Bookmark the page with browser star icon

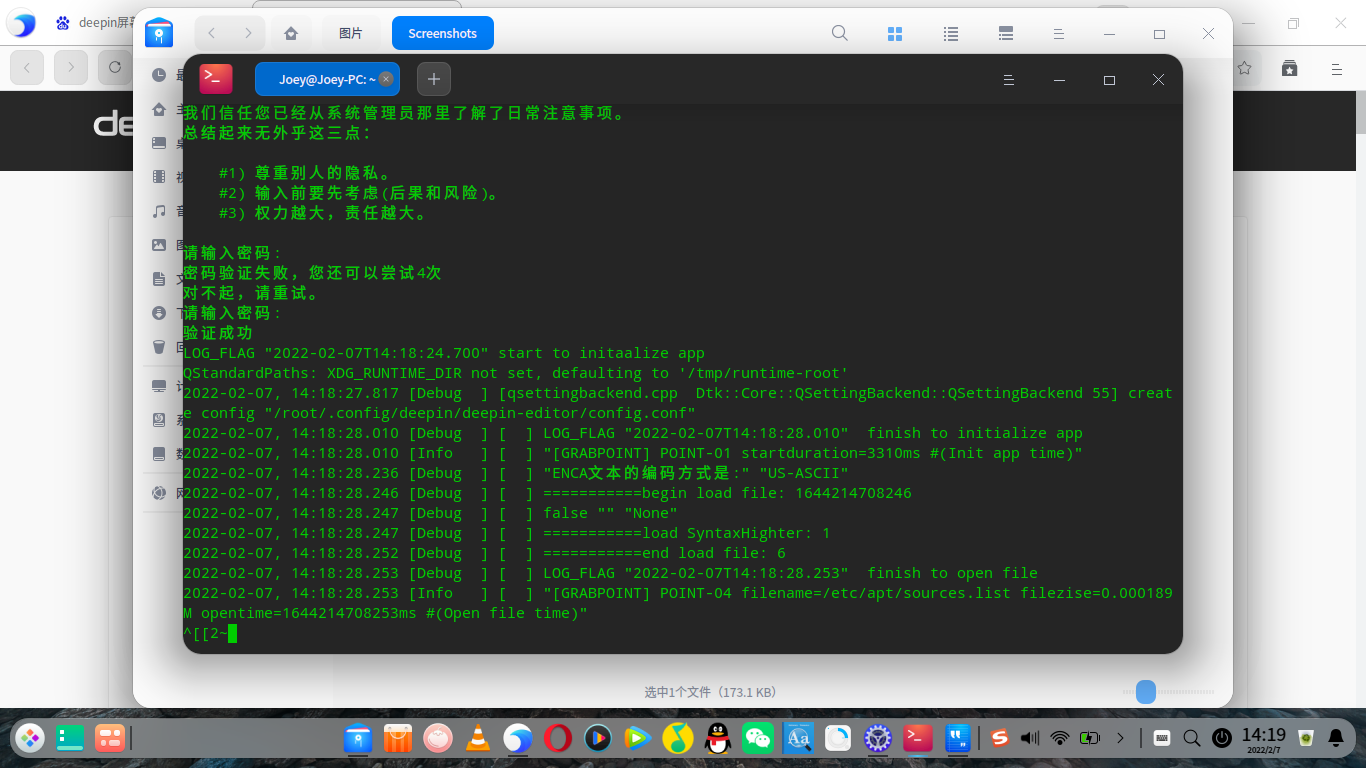pyautogui.click(x=1245, y=68)
